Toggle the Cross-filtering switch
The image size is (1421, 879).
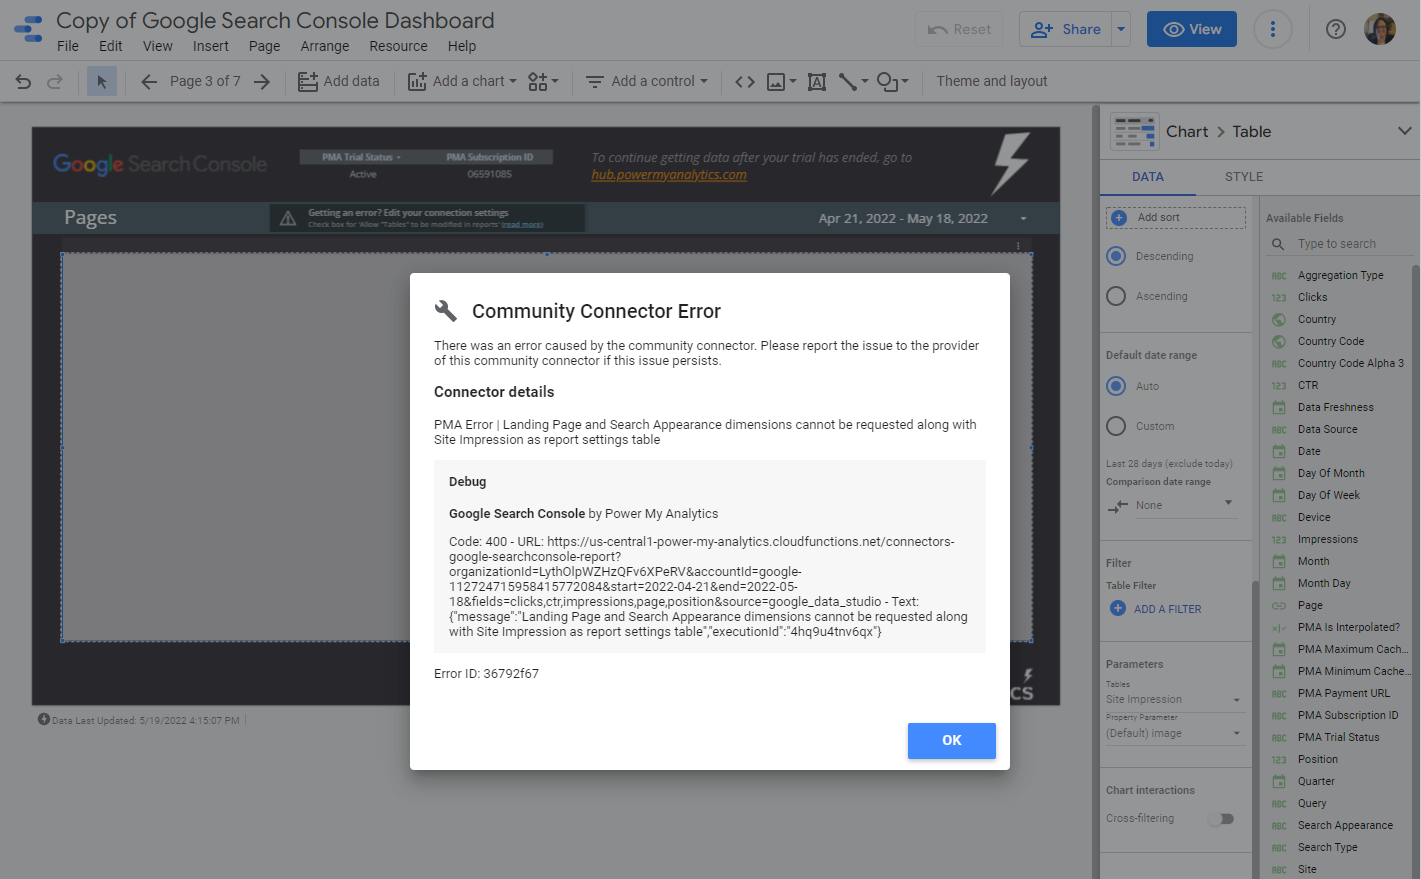pyautogui.click(x=1221, y=819)
